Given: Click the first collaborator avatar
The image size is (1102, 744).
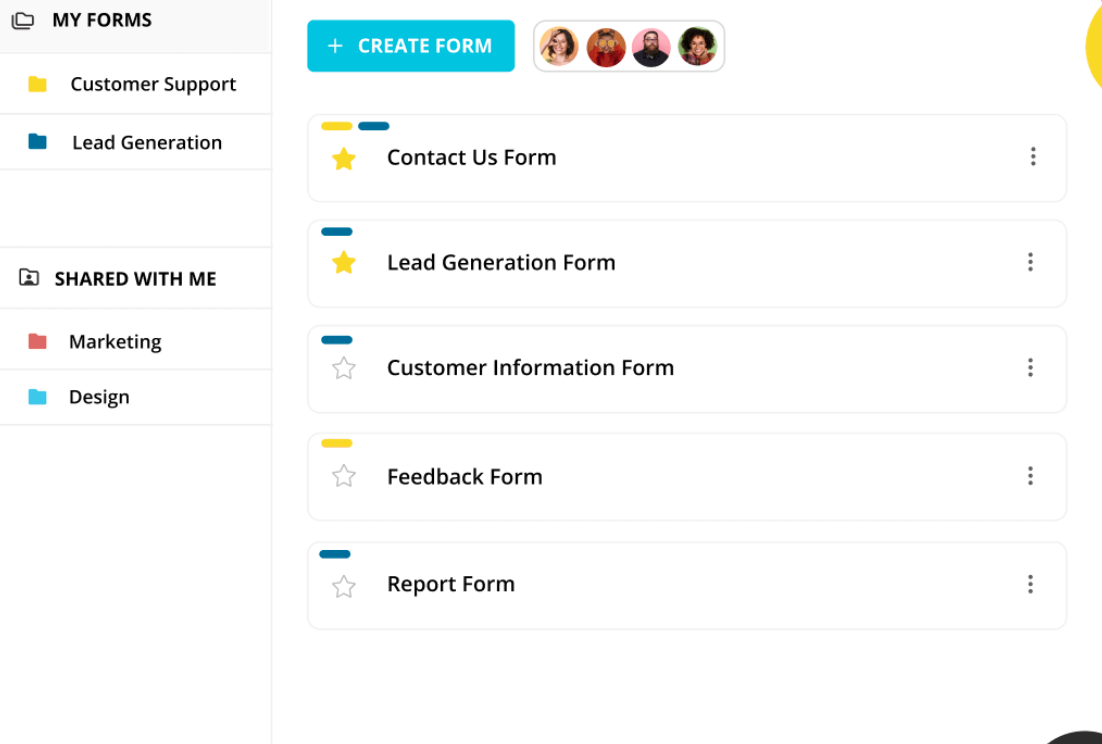Looking at the screenshot, I should click(559, 46).
